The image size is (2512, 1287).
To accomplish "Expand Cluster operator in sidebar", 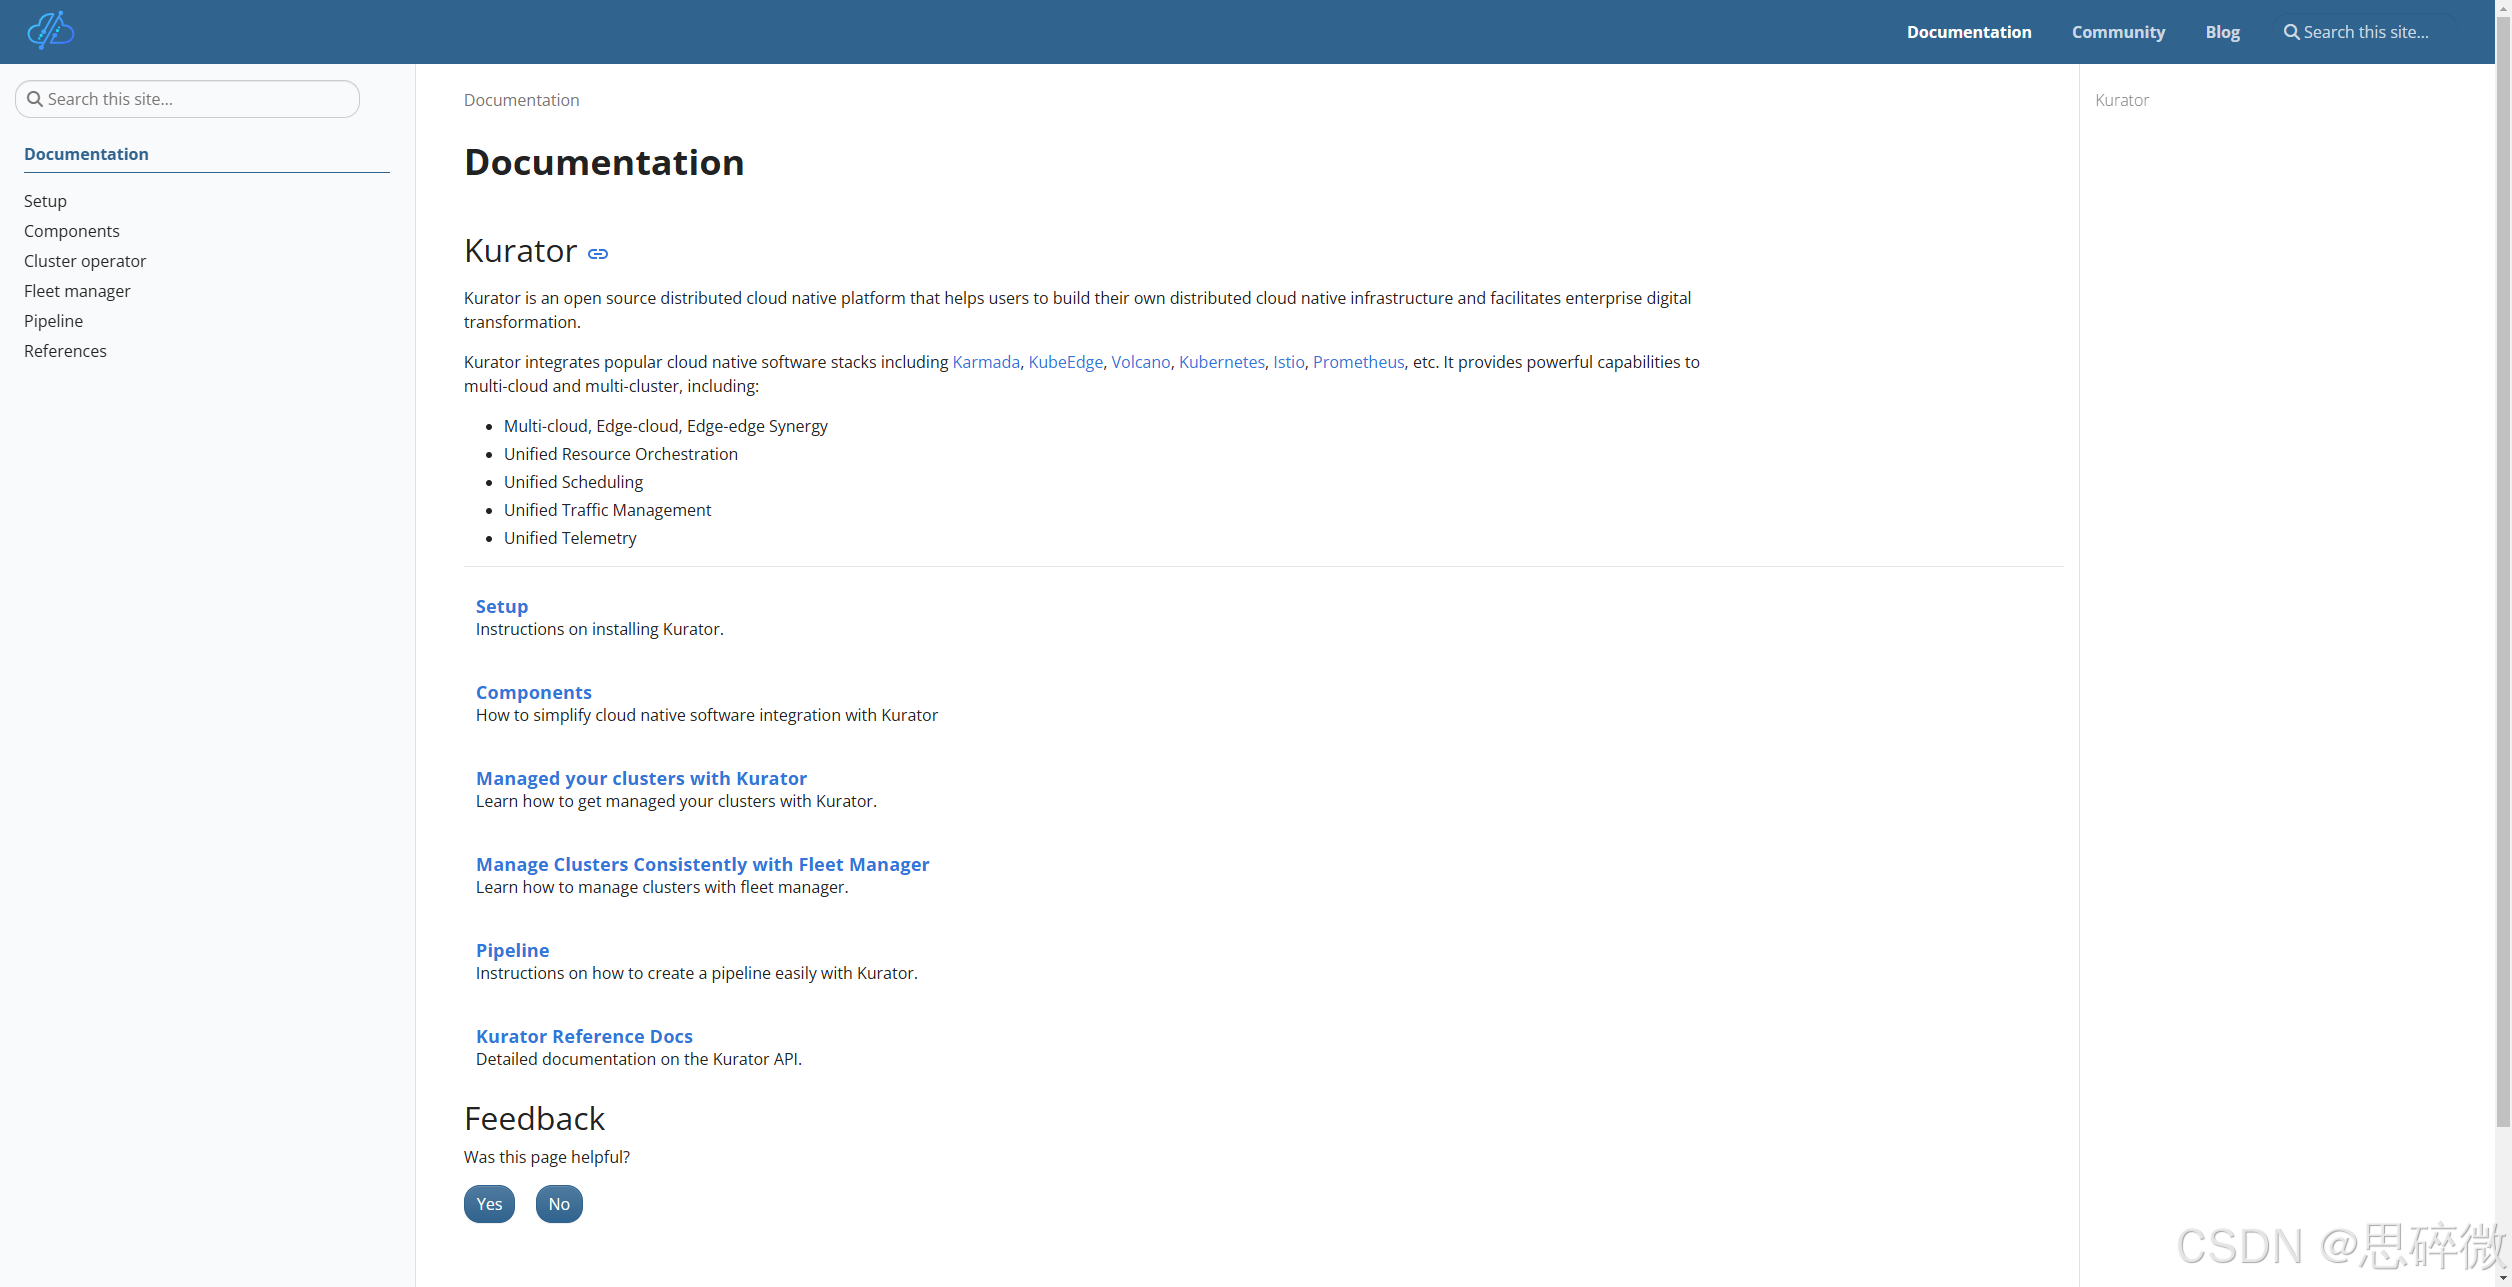I will (85, 261).
